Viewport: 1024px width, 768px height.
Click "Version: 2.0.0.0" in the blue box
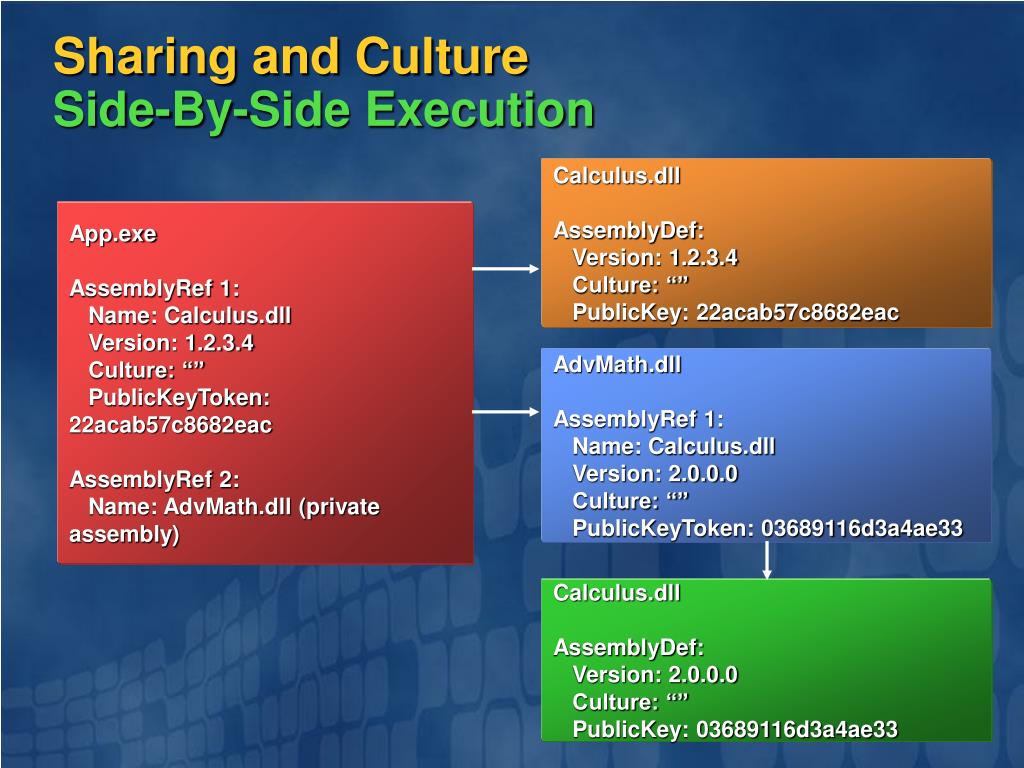655,474
